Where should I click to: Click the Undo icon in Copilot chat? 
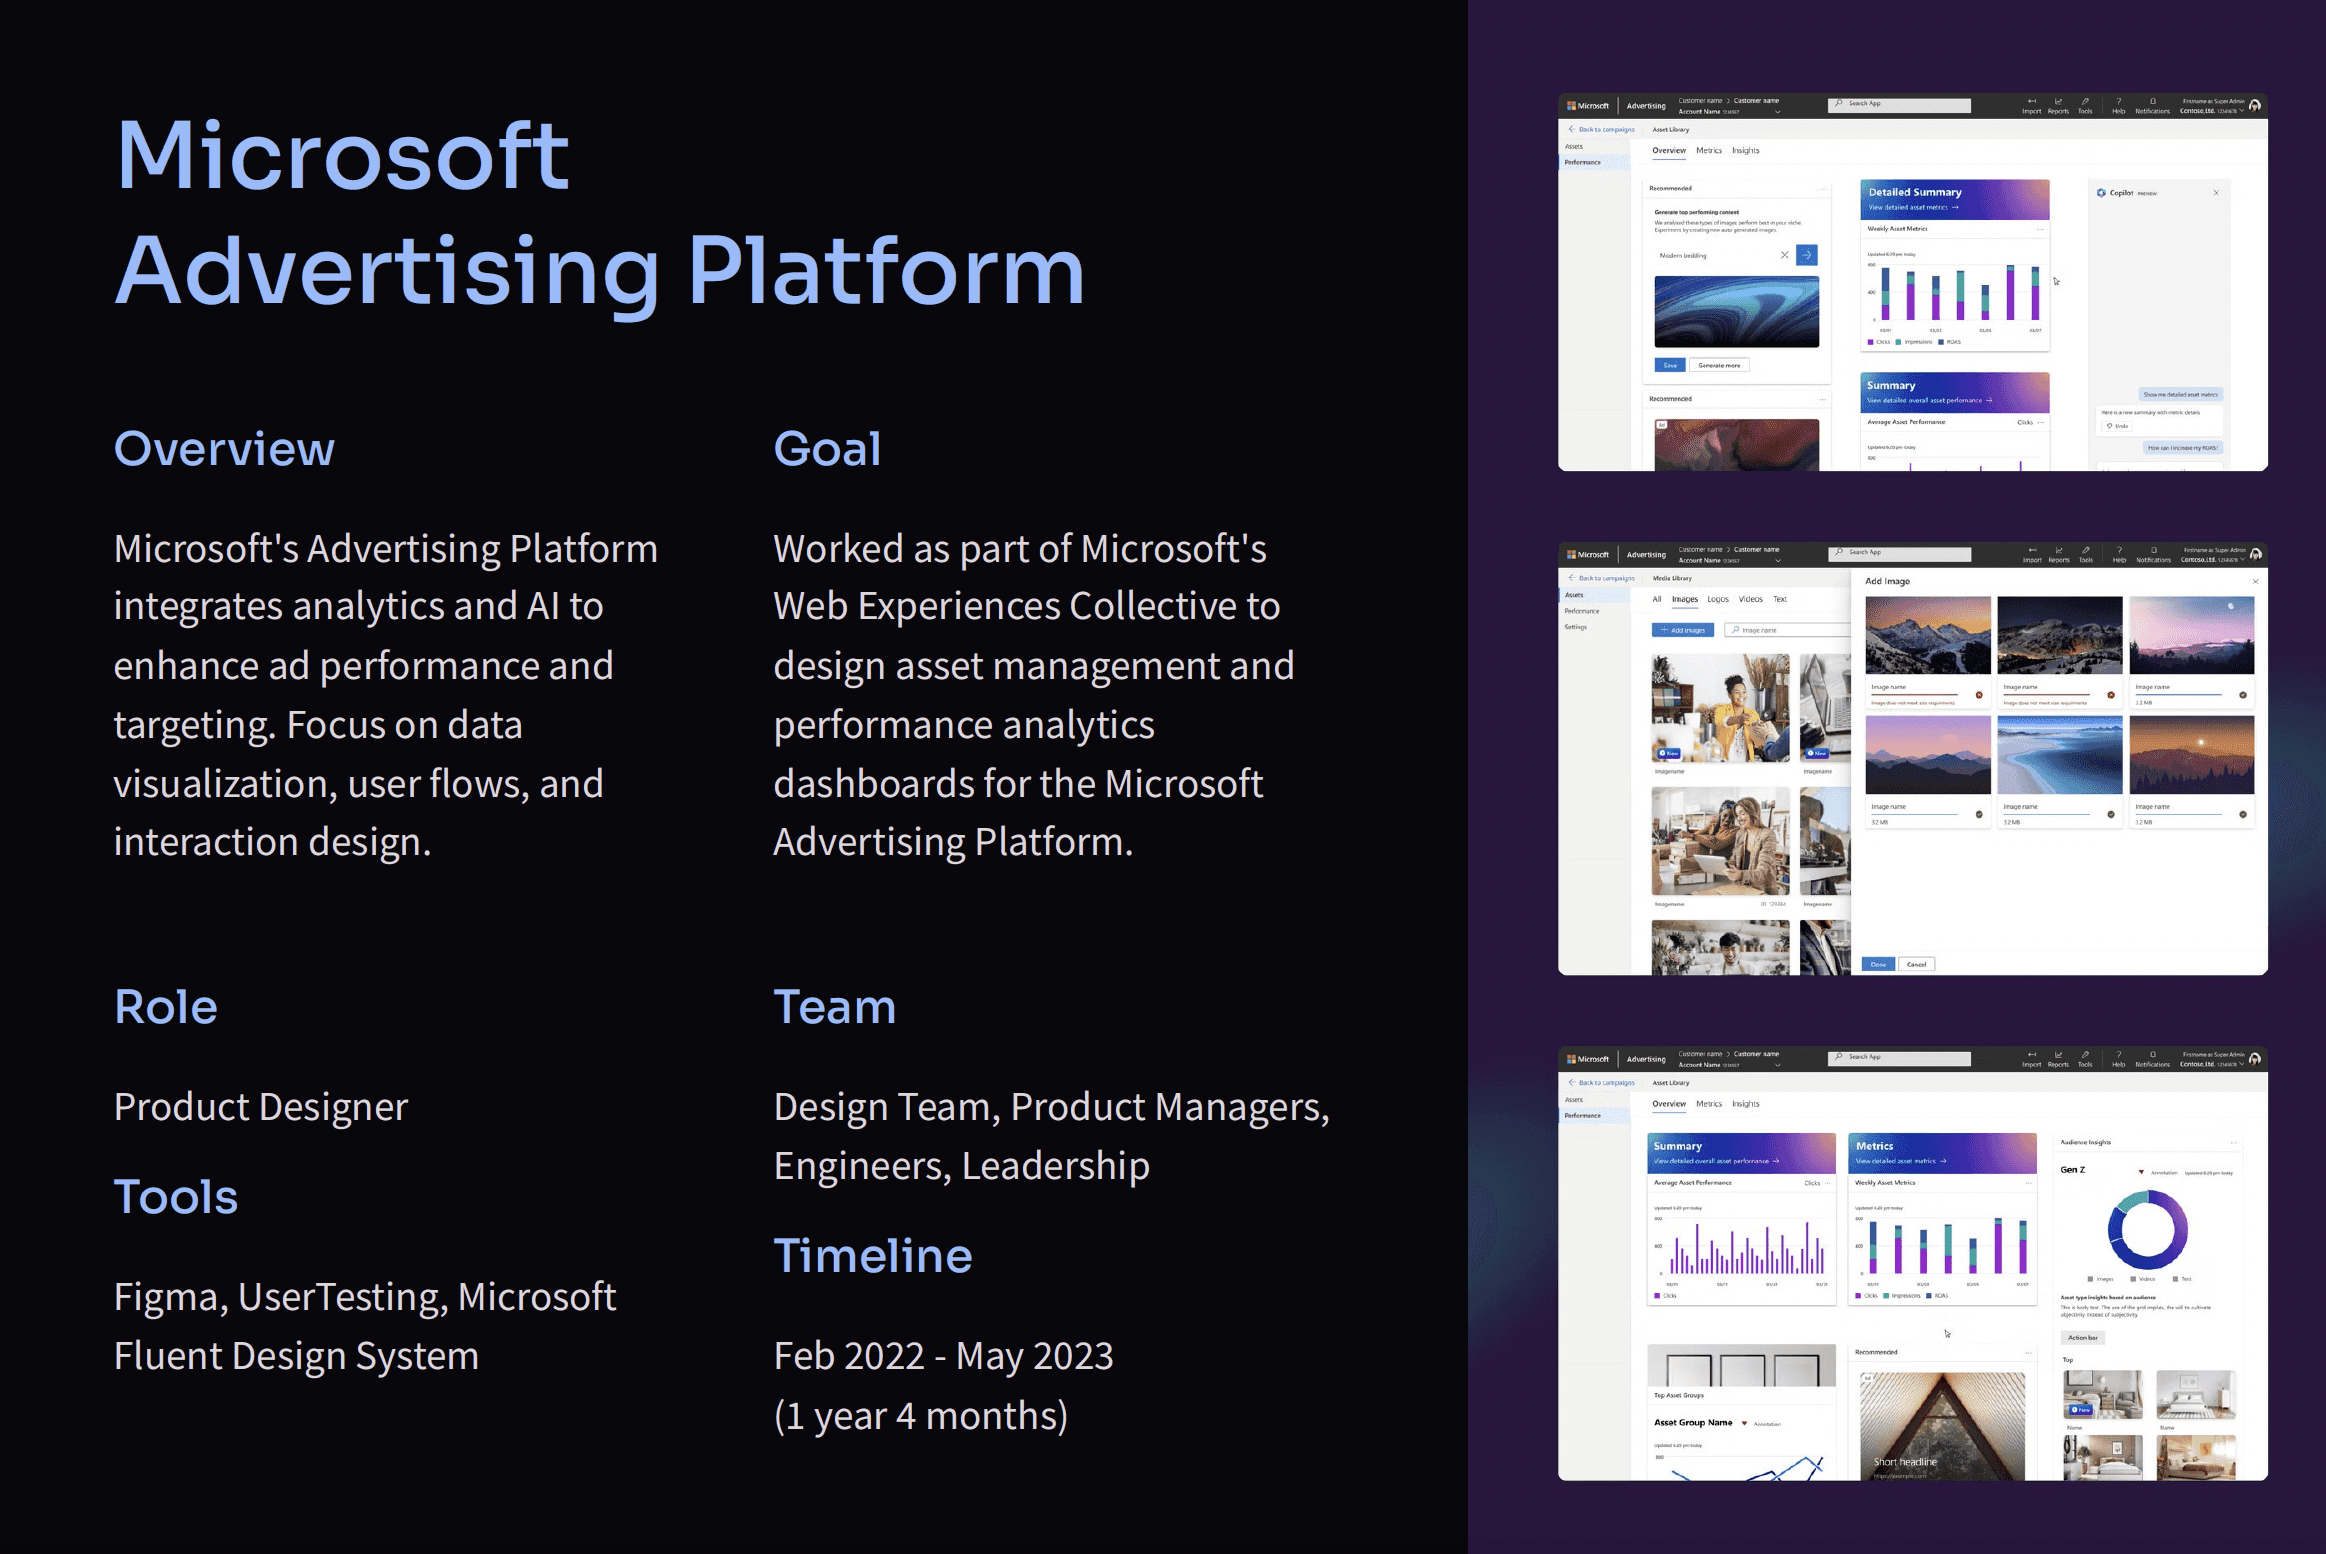click(x=2109, y=426)
